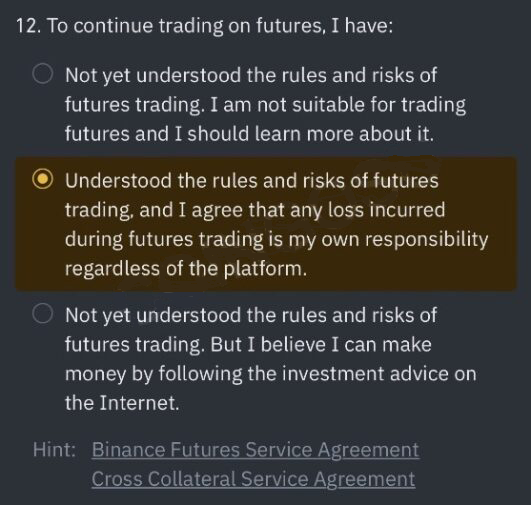531x505 pixels.
Task: Click the line 'during futures trading is my own responsibility'
Action: [x=276, y=240]
